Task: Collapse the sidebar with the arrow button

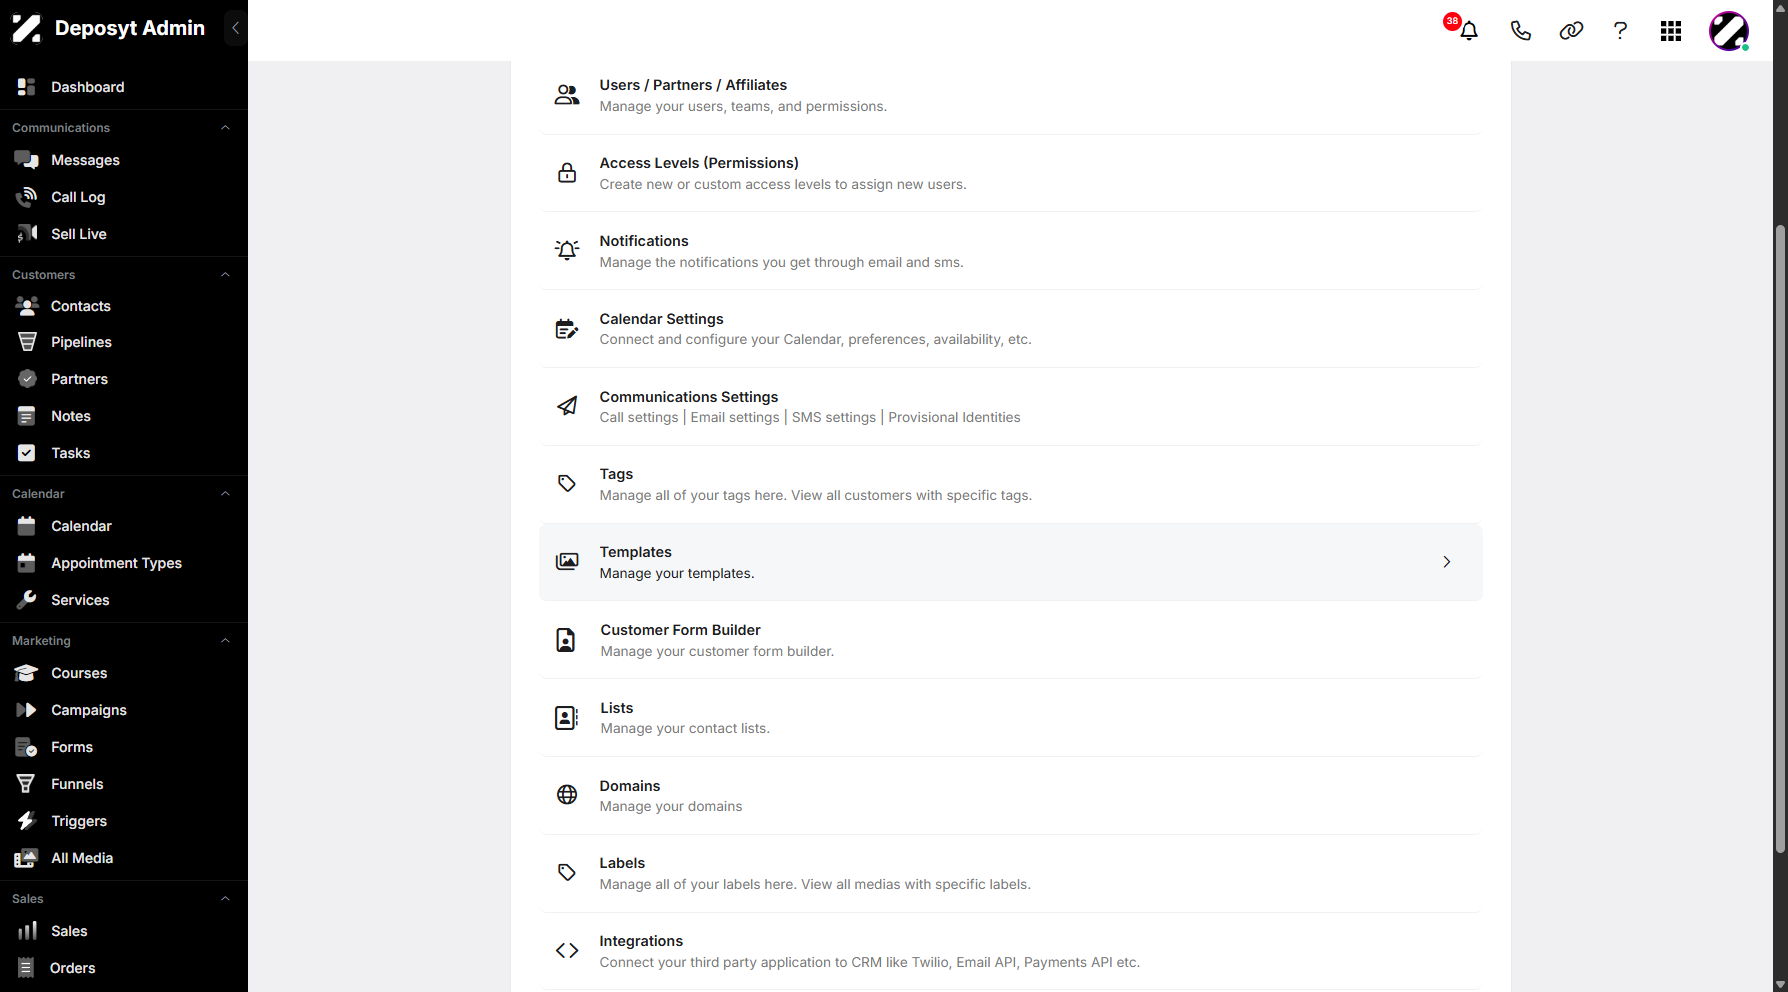Action: click(235, 28)
